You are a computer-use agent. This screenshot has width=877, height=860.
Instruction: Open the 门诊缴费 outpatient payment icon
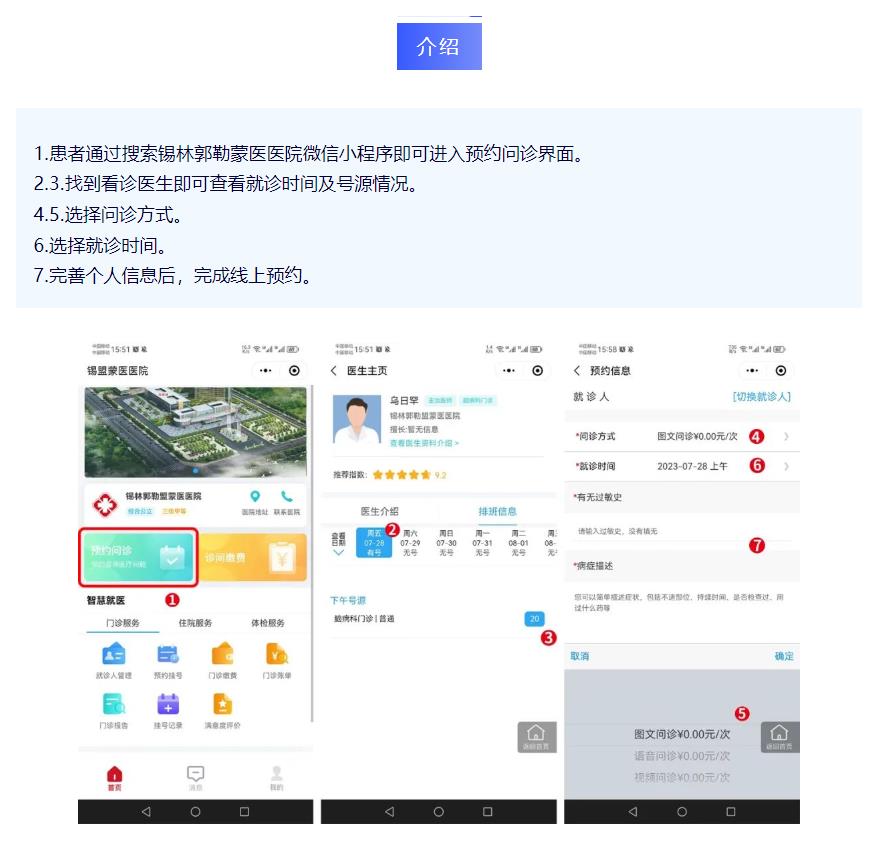pos(222,656)
